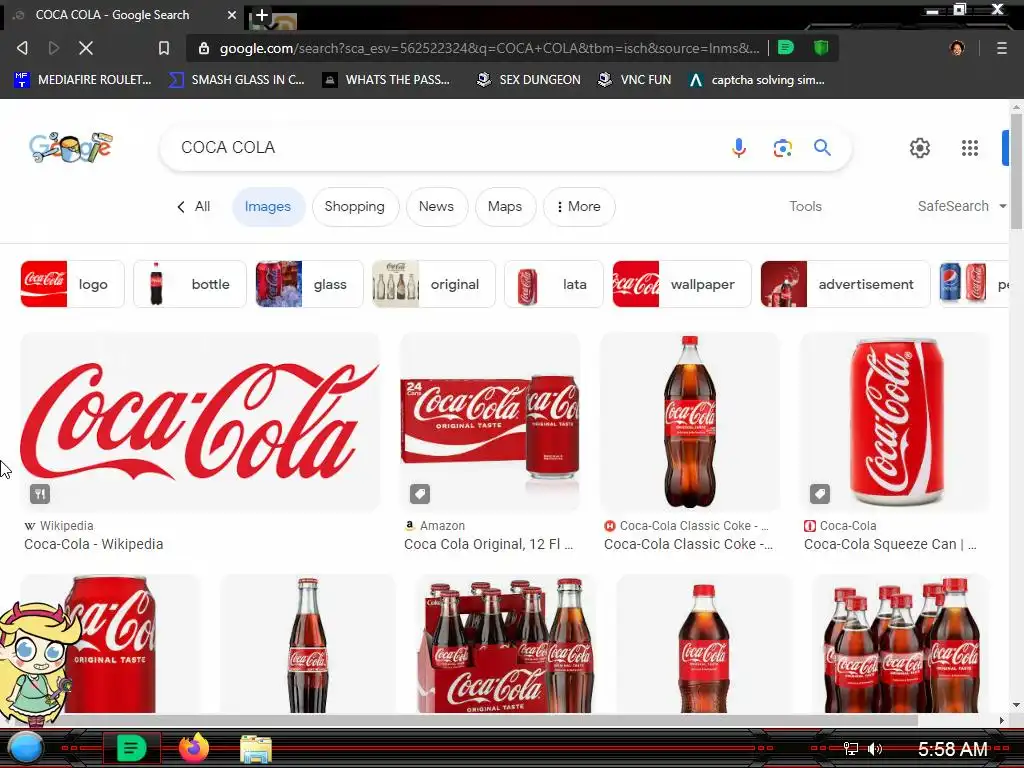This screenshot has height=768, width=1024.
Task: Click the volume speaker tray icon
Action: (x=875, y=748)
